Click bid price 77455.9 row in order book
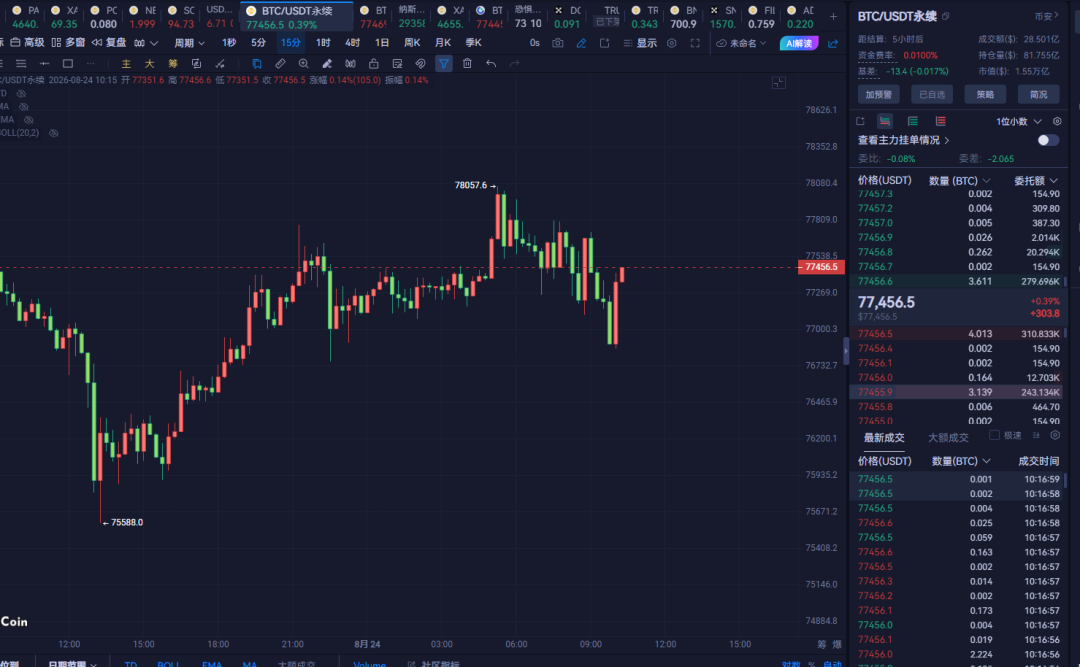This screenshot has width=1080, height=667. [x=957, y=392]
